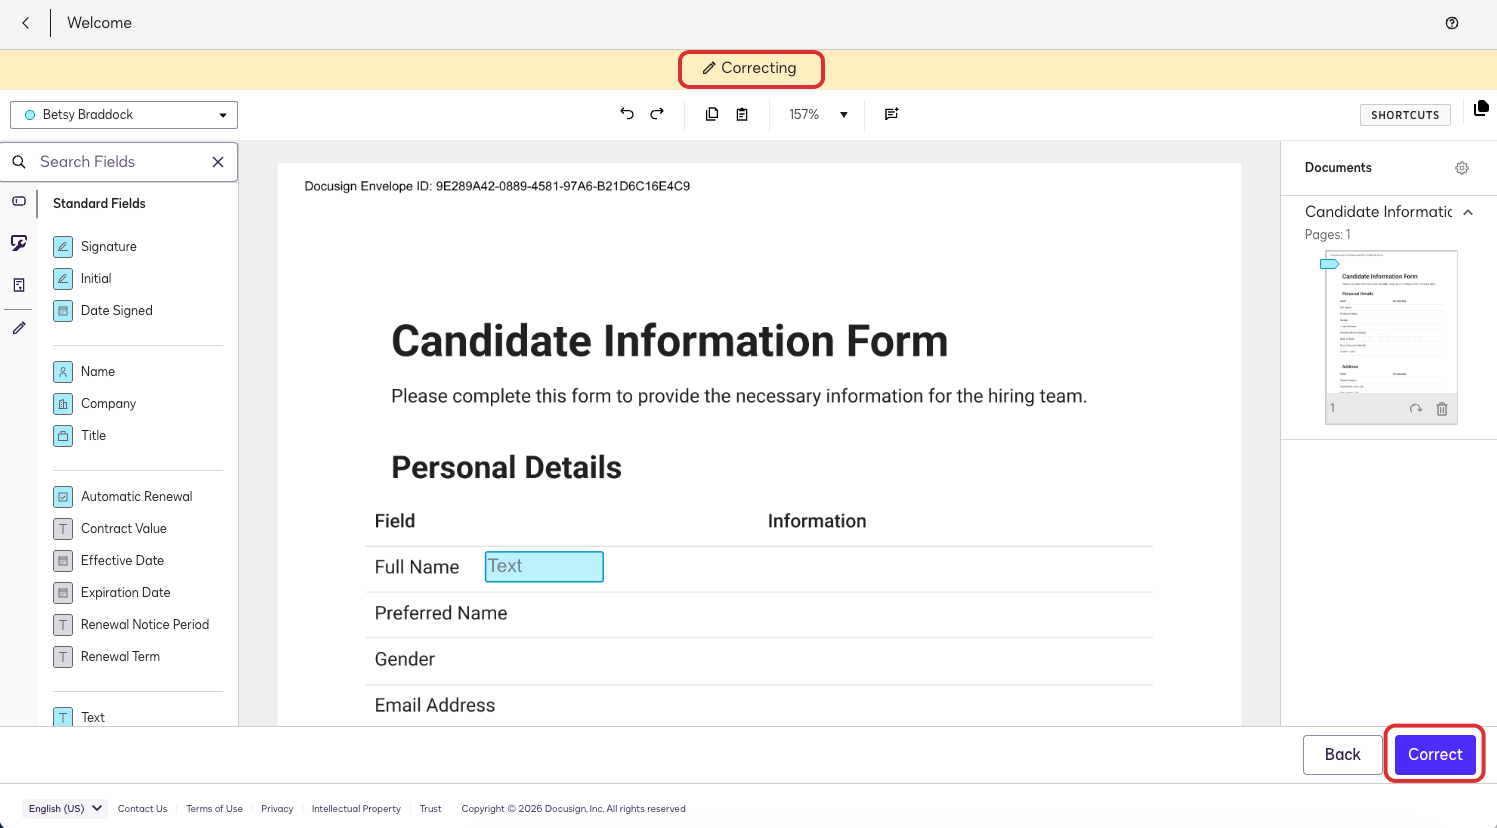1497x828 pixels.
Task: Open the Standard Fields sidebar tab
Action: coord(19,201)
